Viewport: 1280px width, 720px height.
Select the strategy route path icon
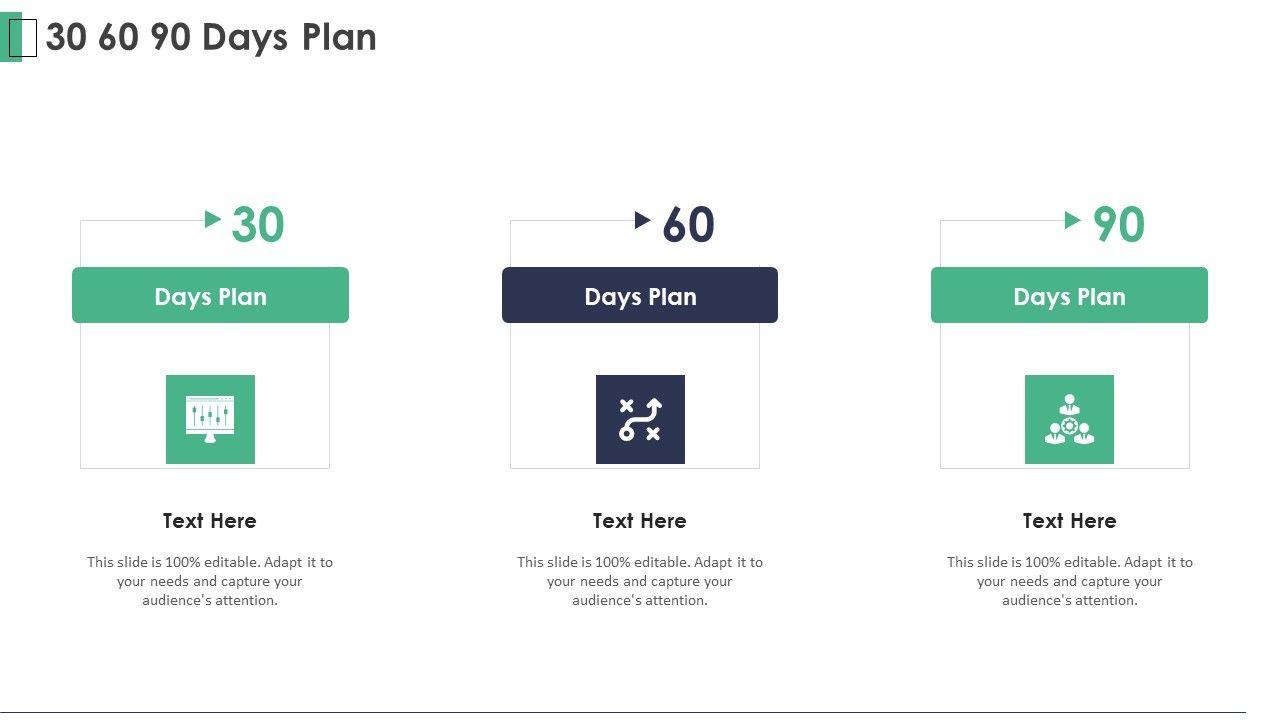coord(640,419)
